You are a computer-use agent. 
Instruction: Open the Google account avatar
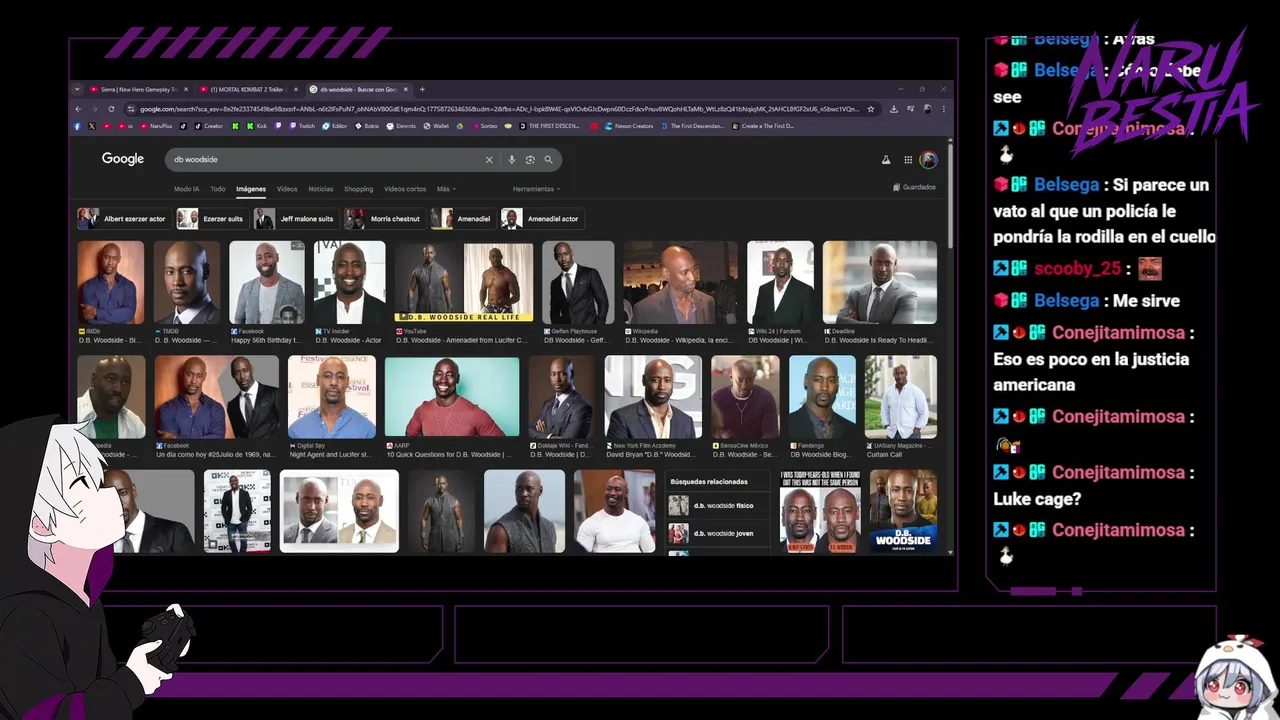(x=929, y=160)
